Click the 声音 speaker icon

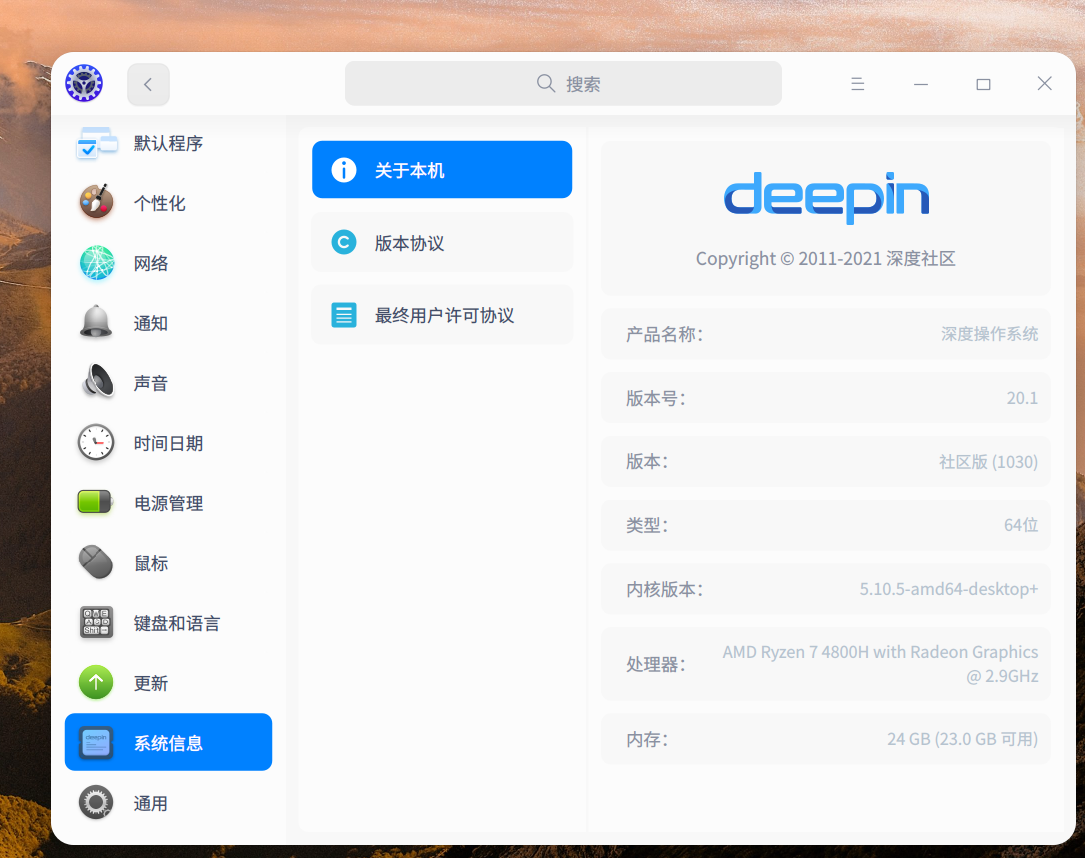(x=98, y=382)
